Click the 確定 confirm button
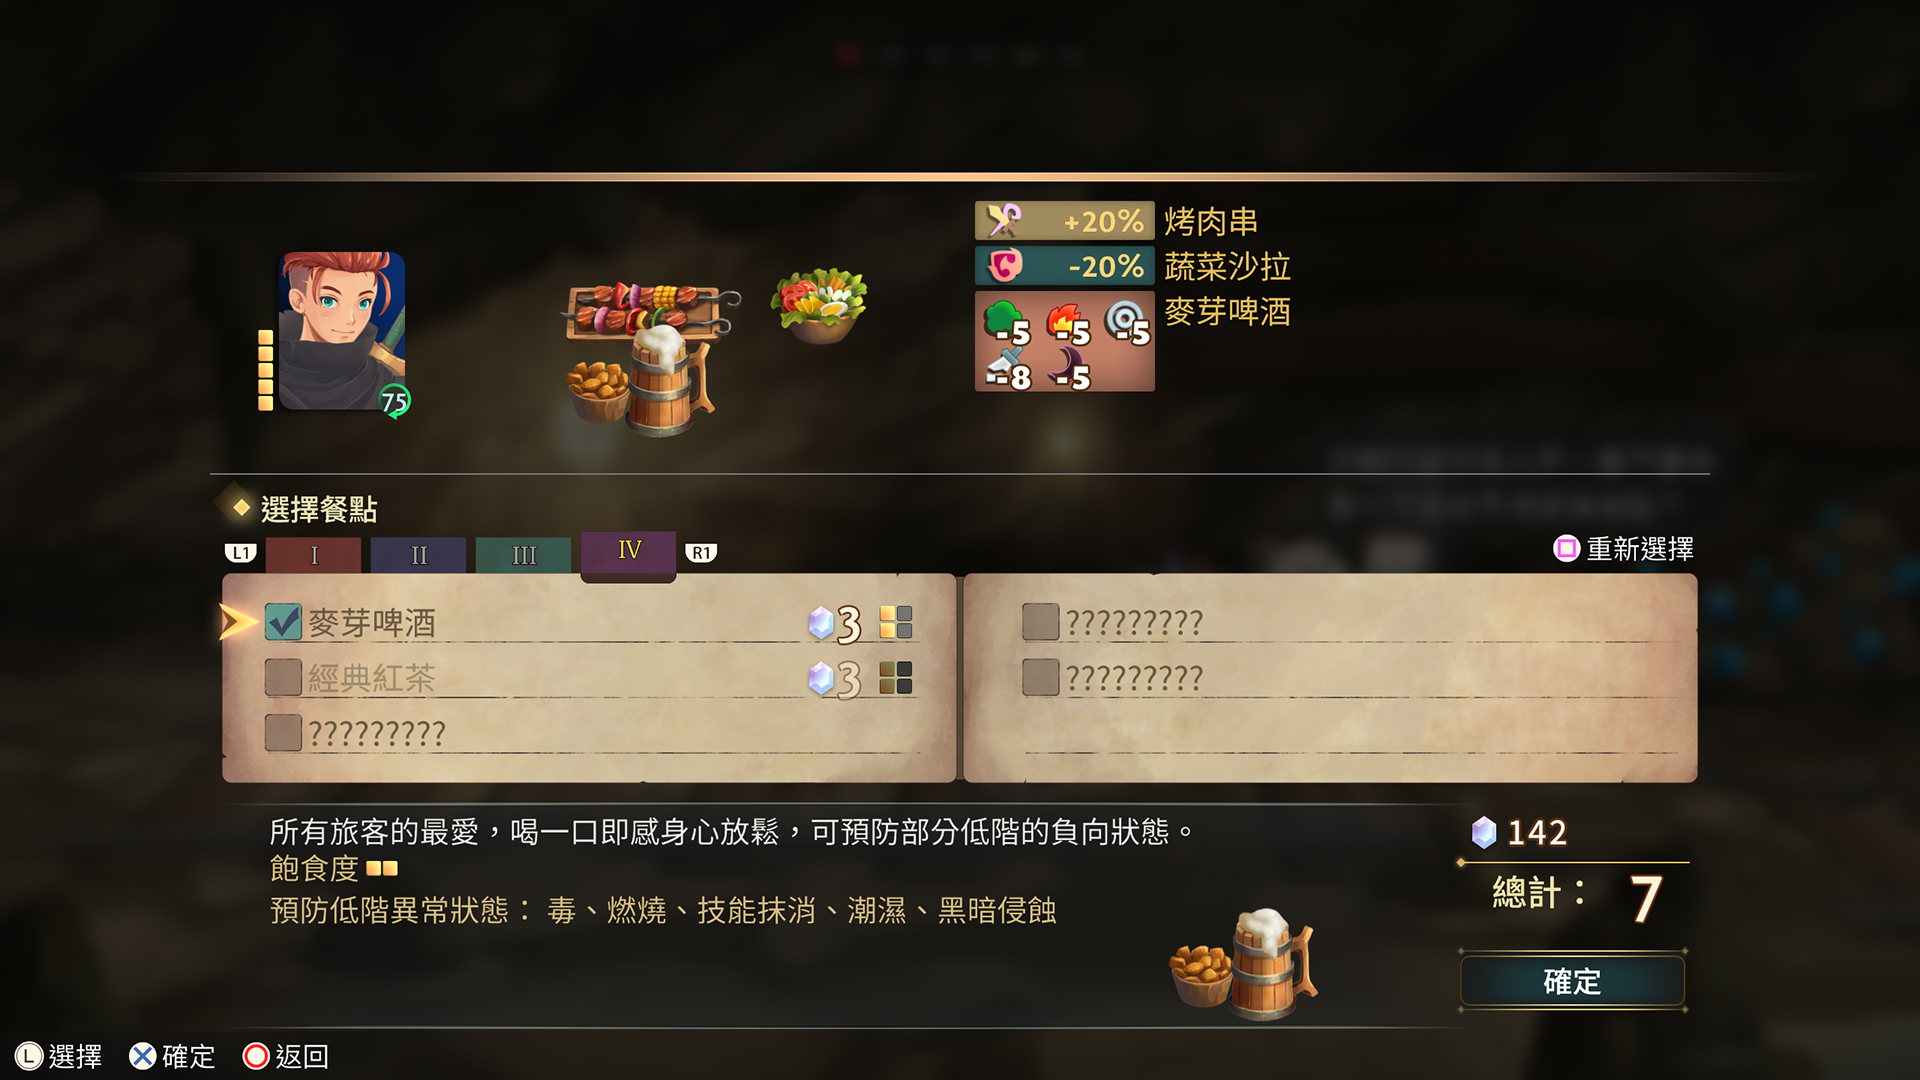This screenshot has width=1920, height=1080. [x=1572, y=981]
